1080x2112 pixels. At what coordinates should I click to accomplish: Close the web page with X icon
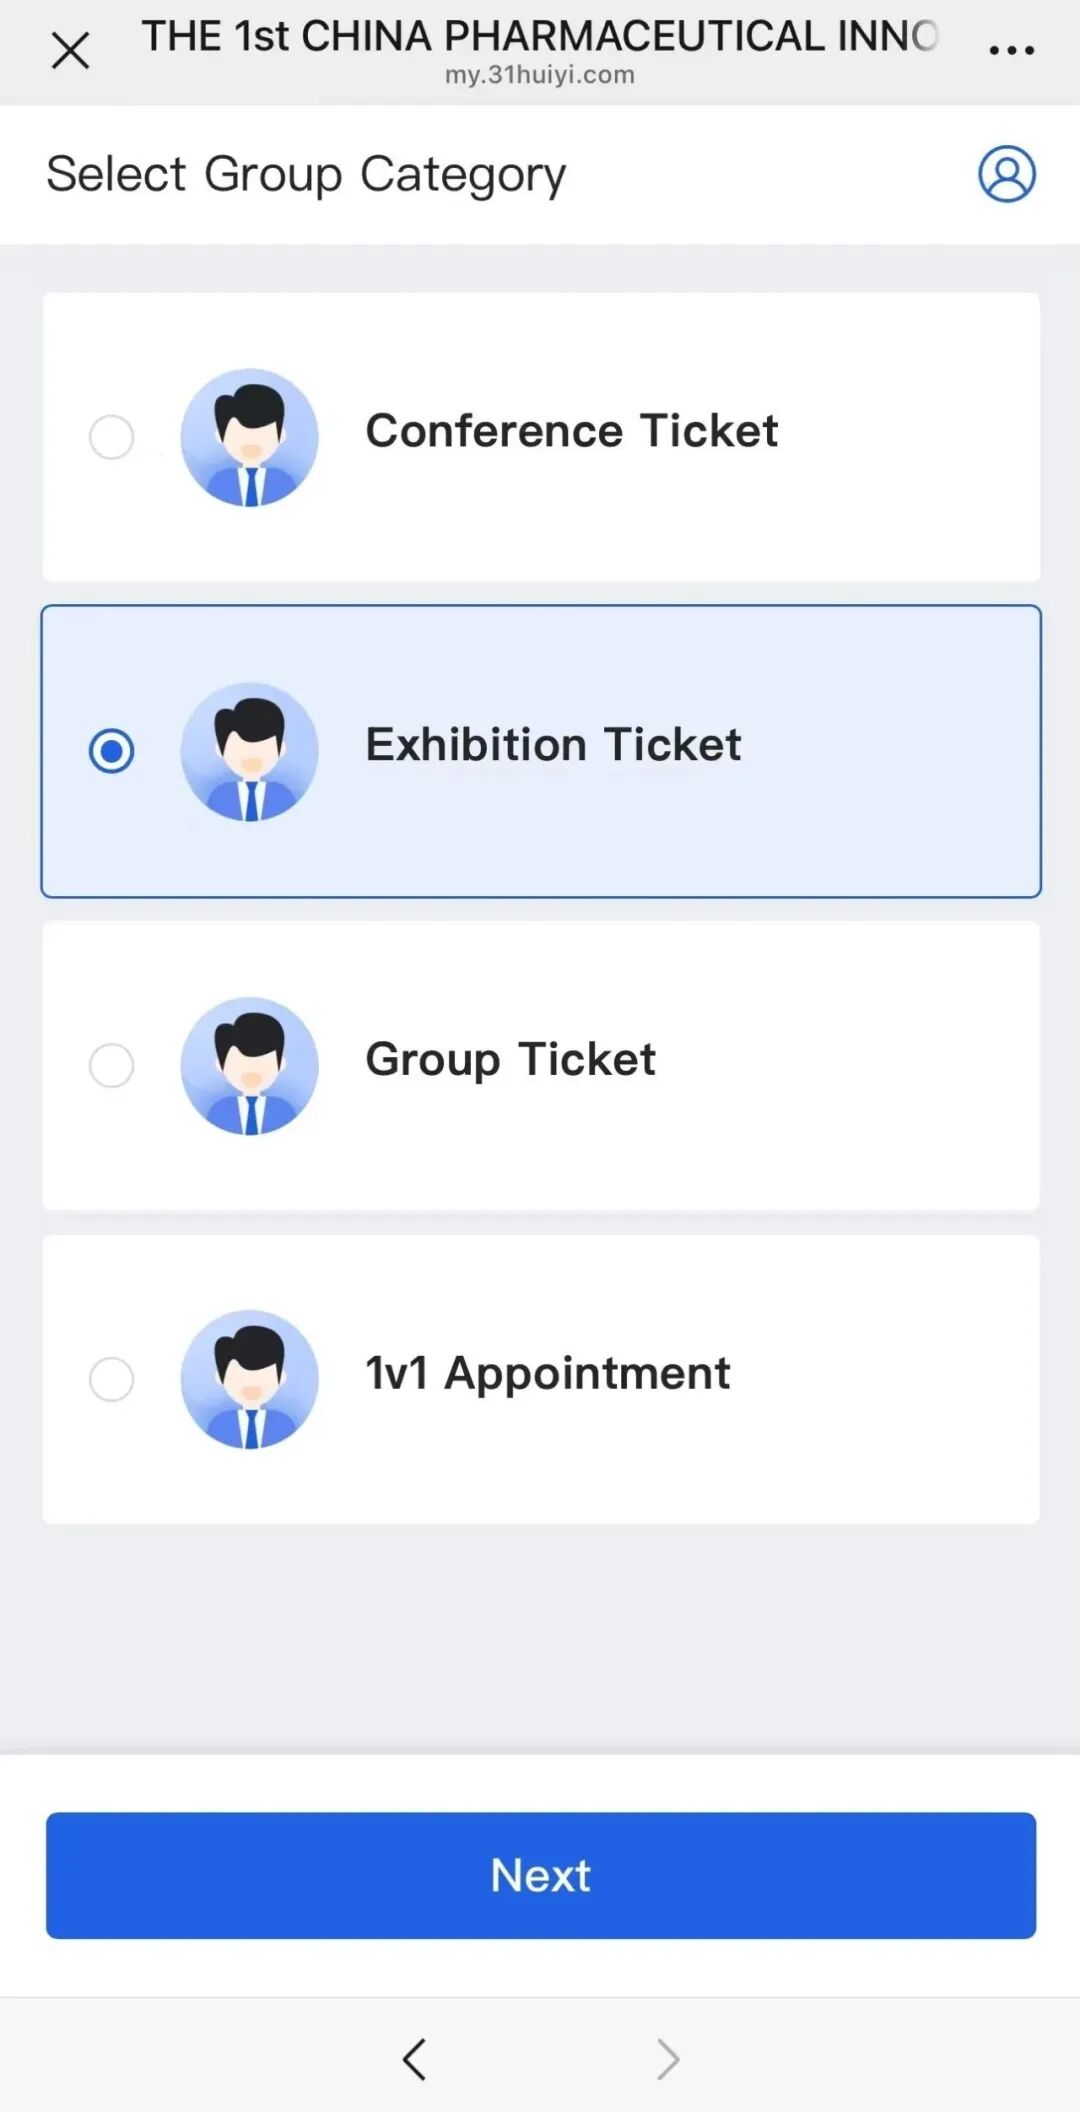point(70,50)
